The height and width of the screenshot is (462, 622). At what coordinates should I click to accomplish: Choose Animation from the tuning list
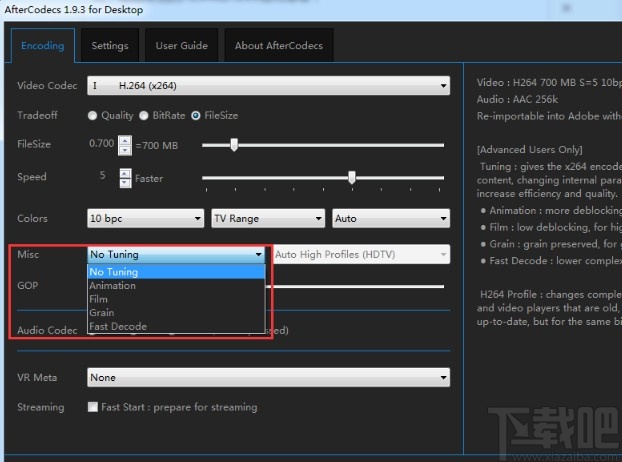tap(112, 286)
